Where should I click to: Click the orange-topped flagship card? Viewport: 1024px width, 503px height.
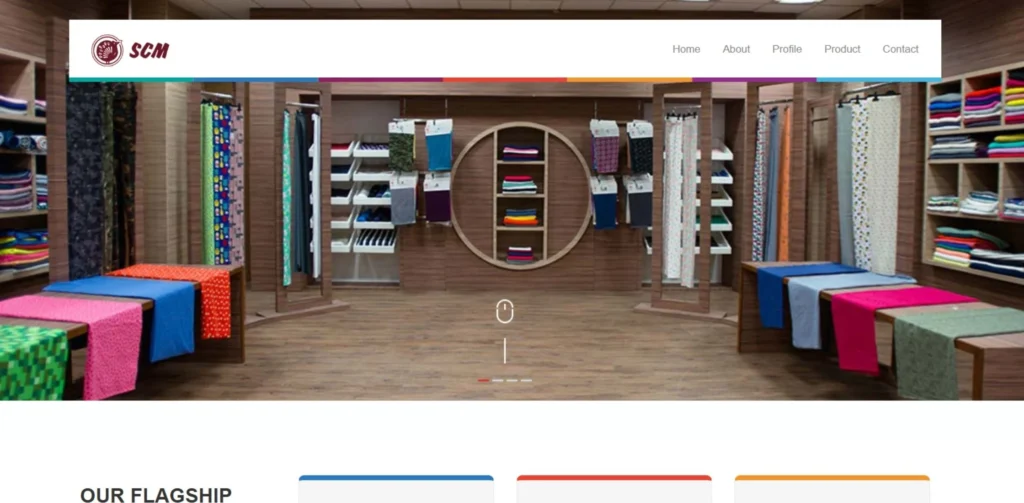pos(832,489)
